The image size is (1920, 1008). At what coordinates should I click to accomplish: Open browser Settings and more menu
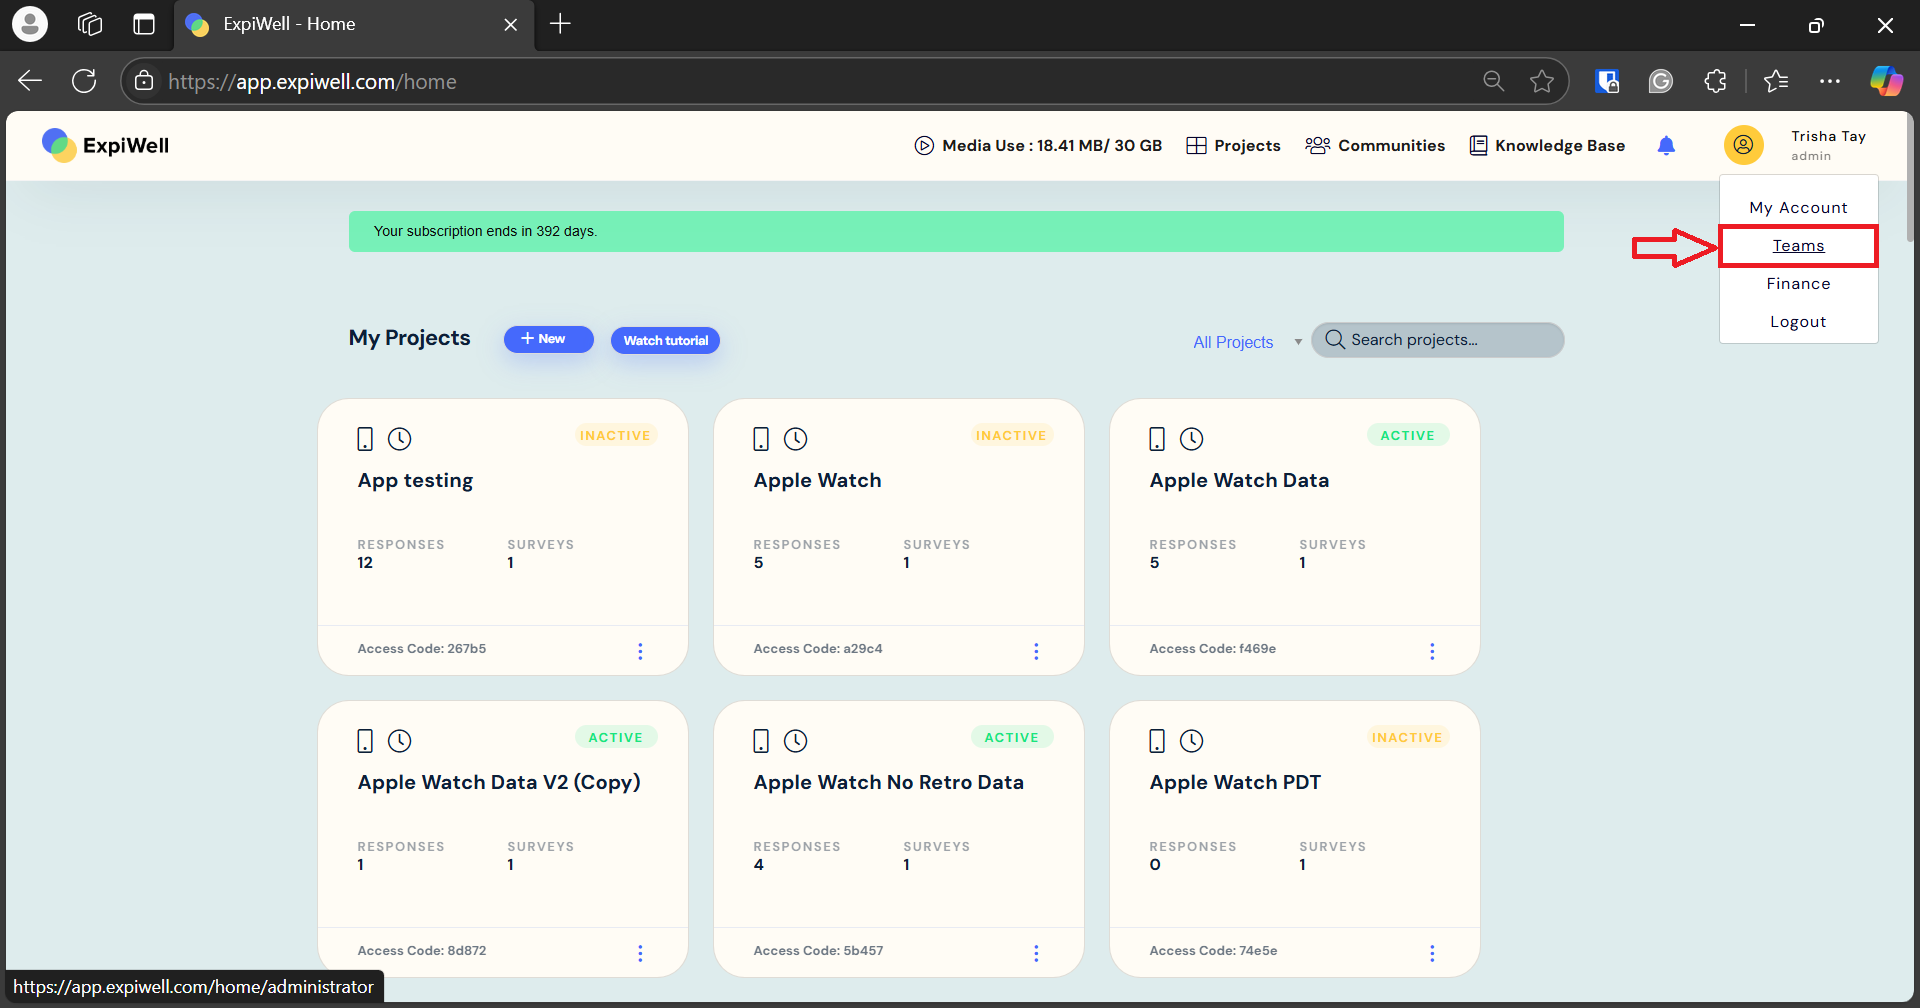click(1830, 81)
